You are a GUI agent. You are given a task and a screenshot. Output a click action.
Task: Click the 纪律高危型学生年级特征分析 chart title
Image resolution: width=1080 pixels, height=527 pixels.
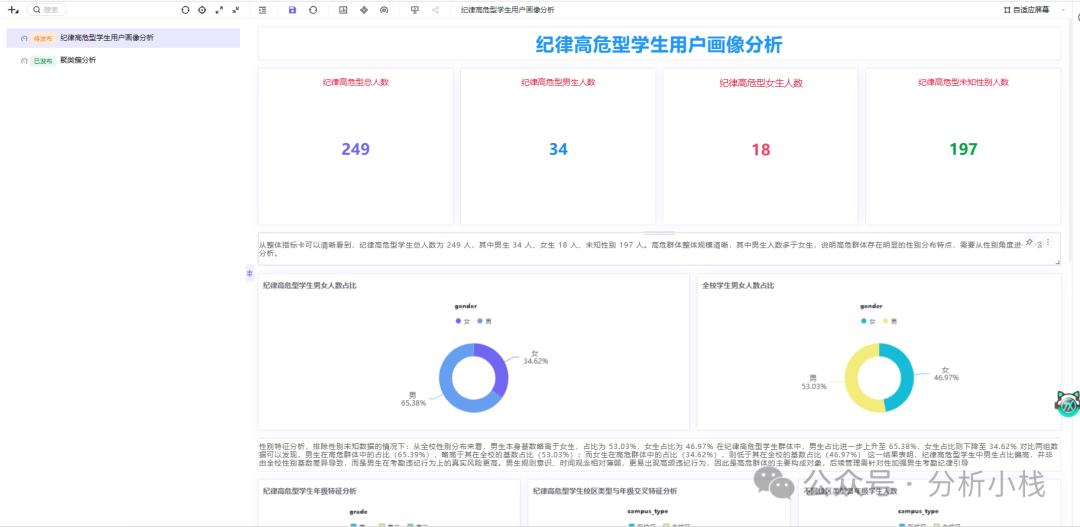(x=309, y=490)
